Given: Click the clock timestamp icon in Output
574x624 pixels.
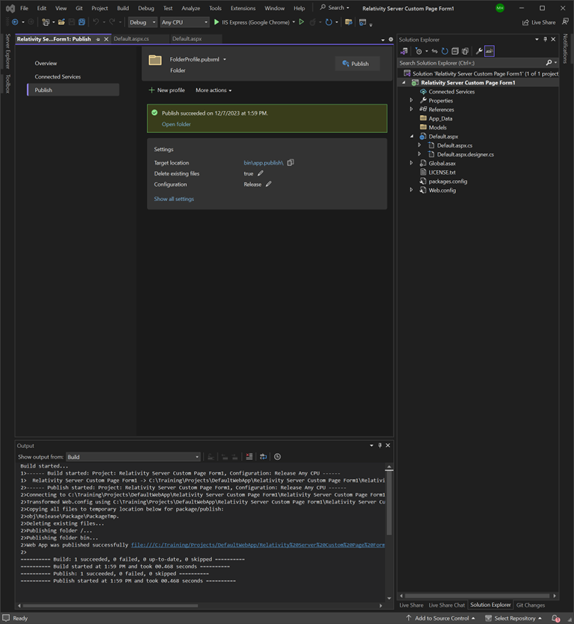Looking at the screenshot, I should point(277,456).
